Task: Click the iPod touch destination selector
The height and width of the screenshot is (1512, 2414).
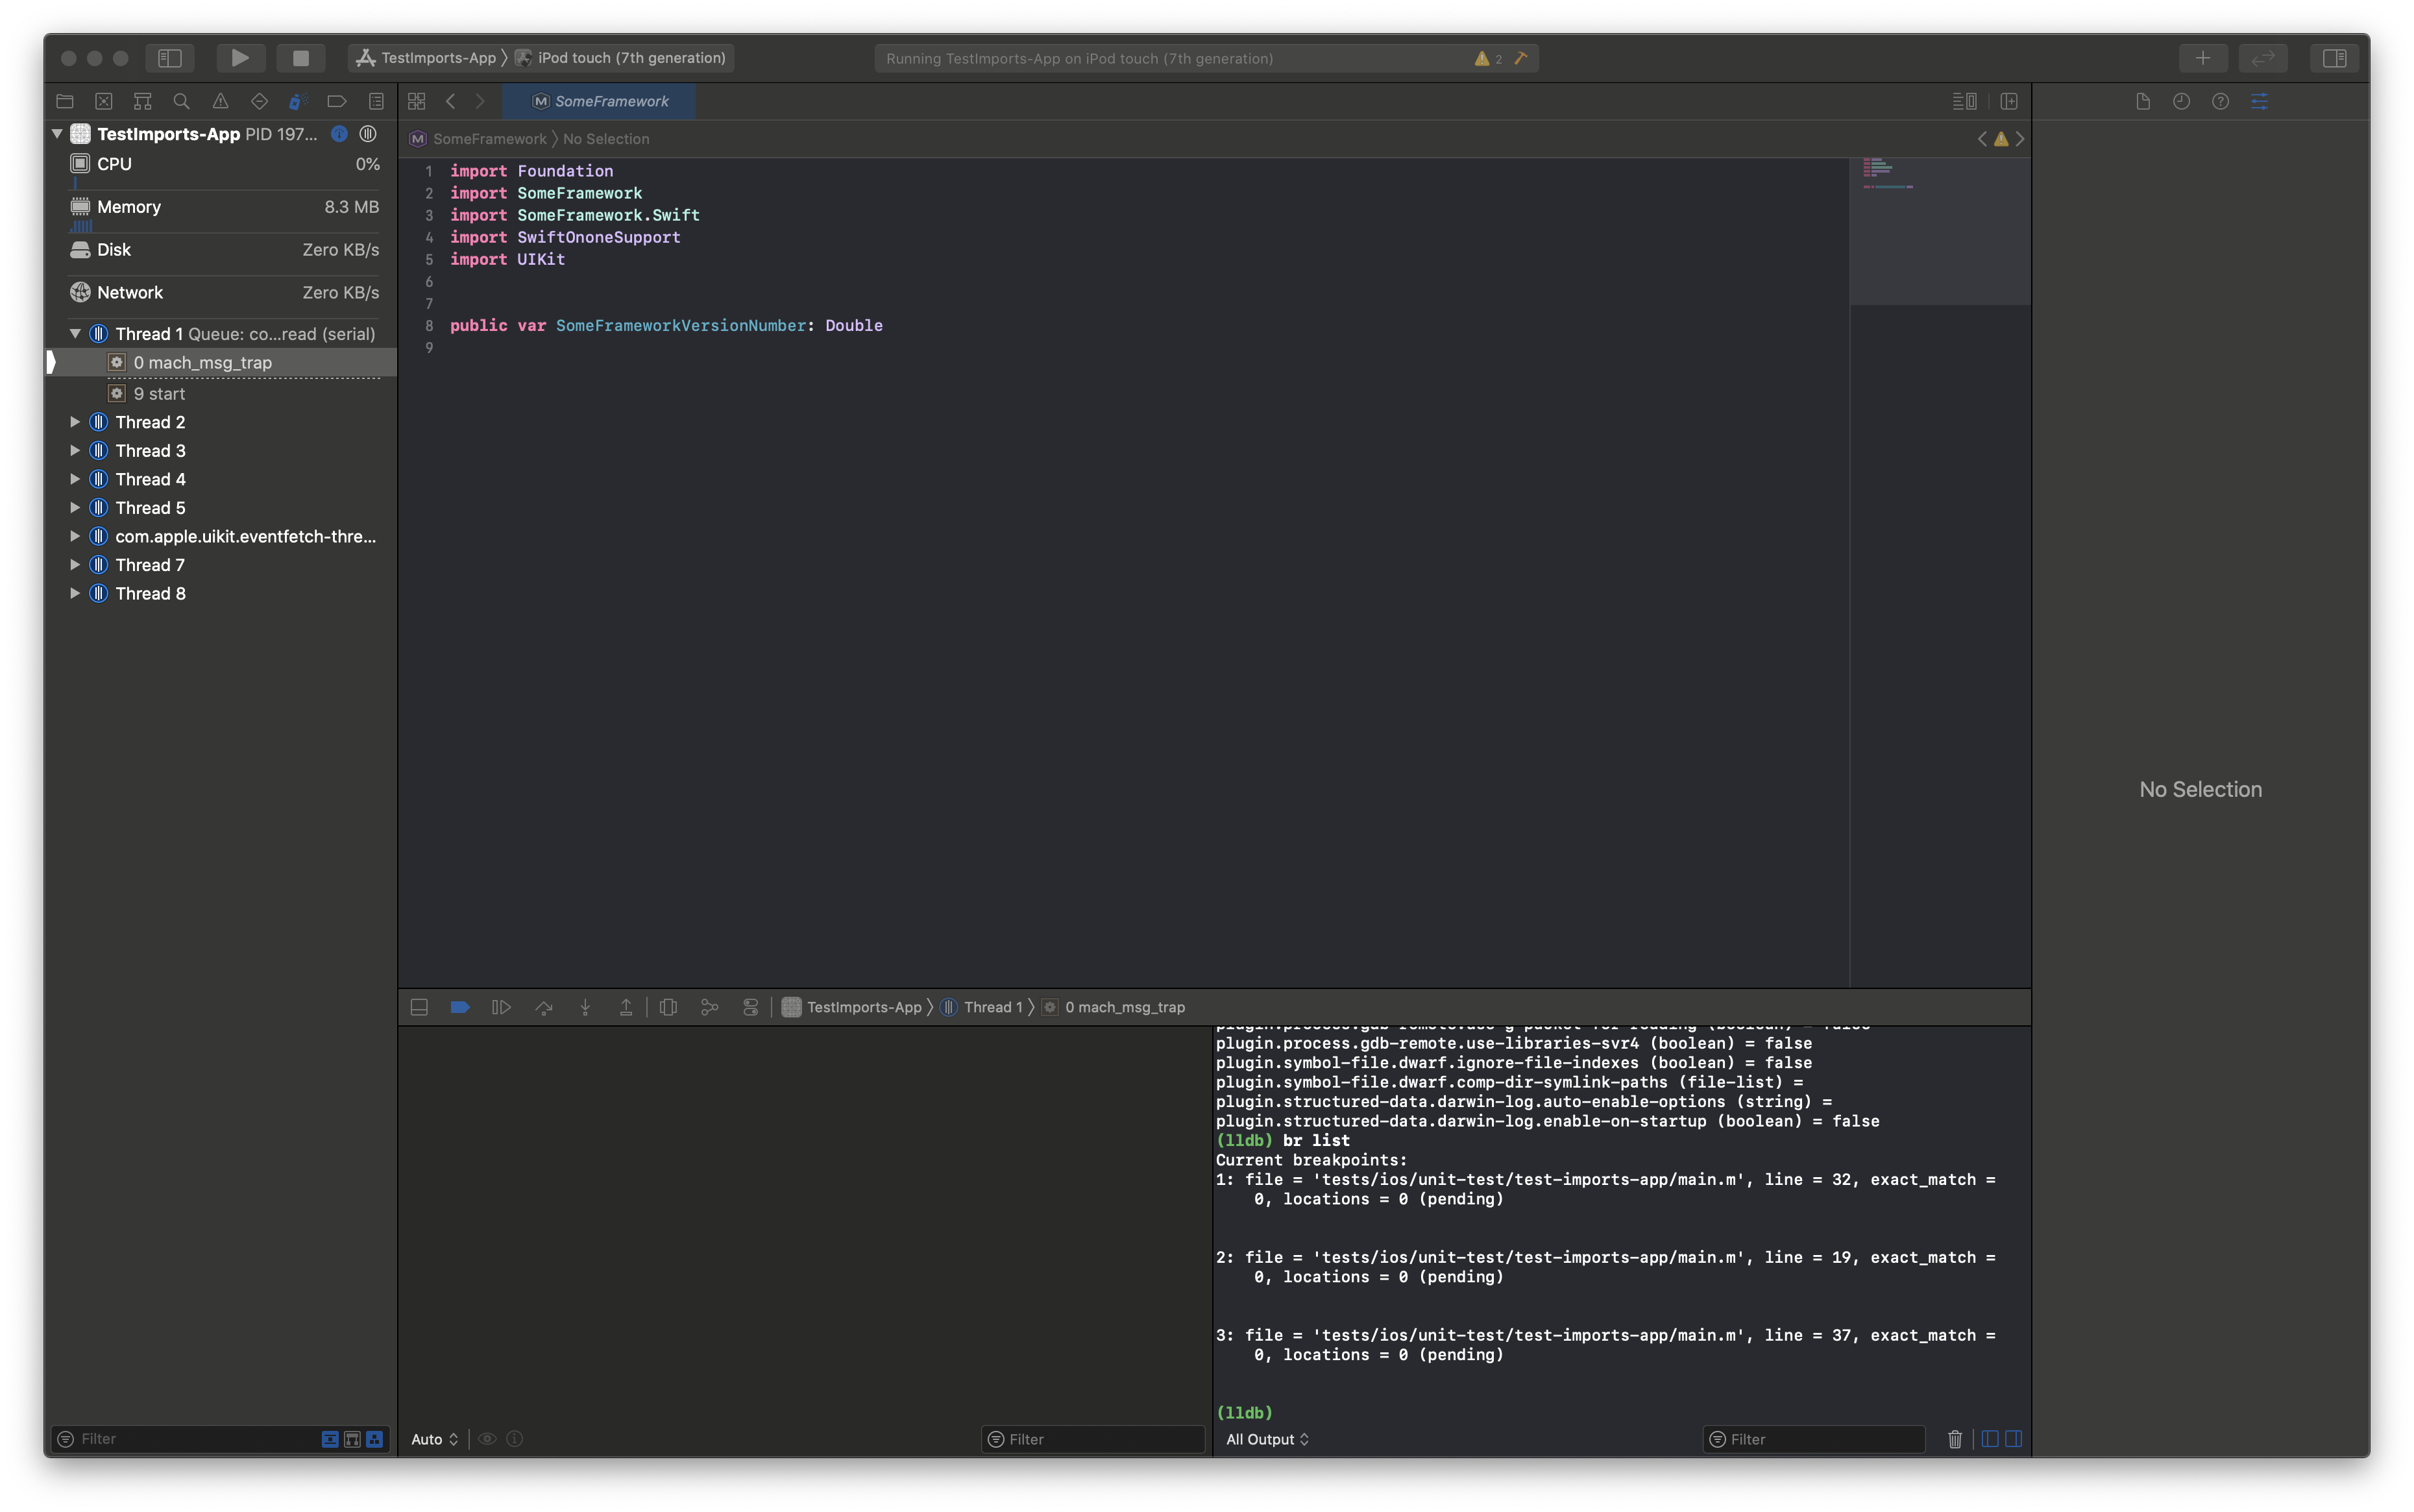Action: (x=630, y=58)
